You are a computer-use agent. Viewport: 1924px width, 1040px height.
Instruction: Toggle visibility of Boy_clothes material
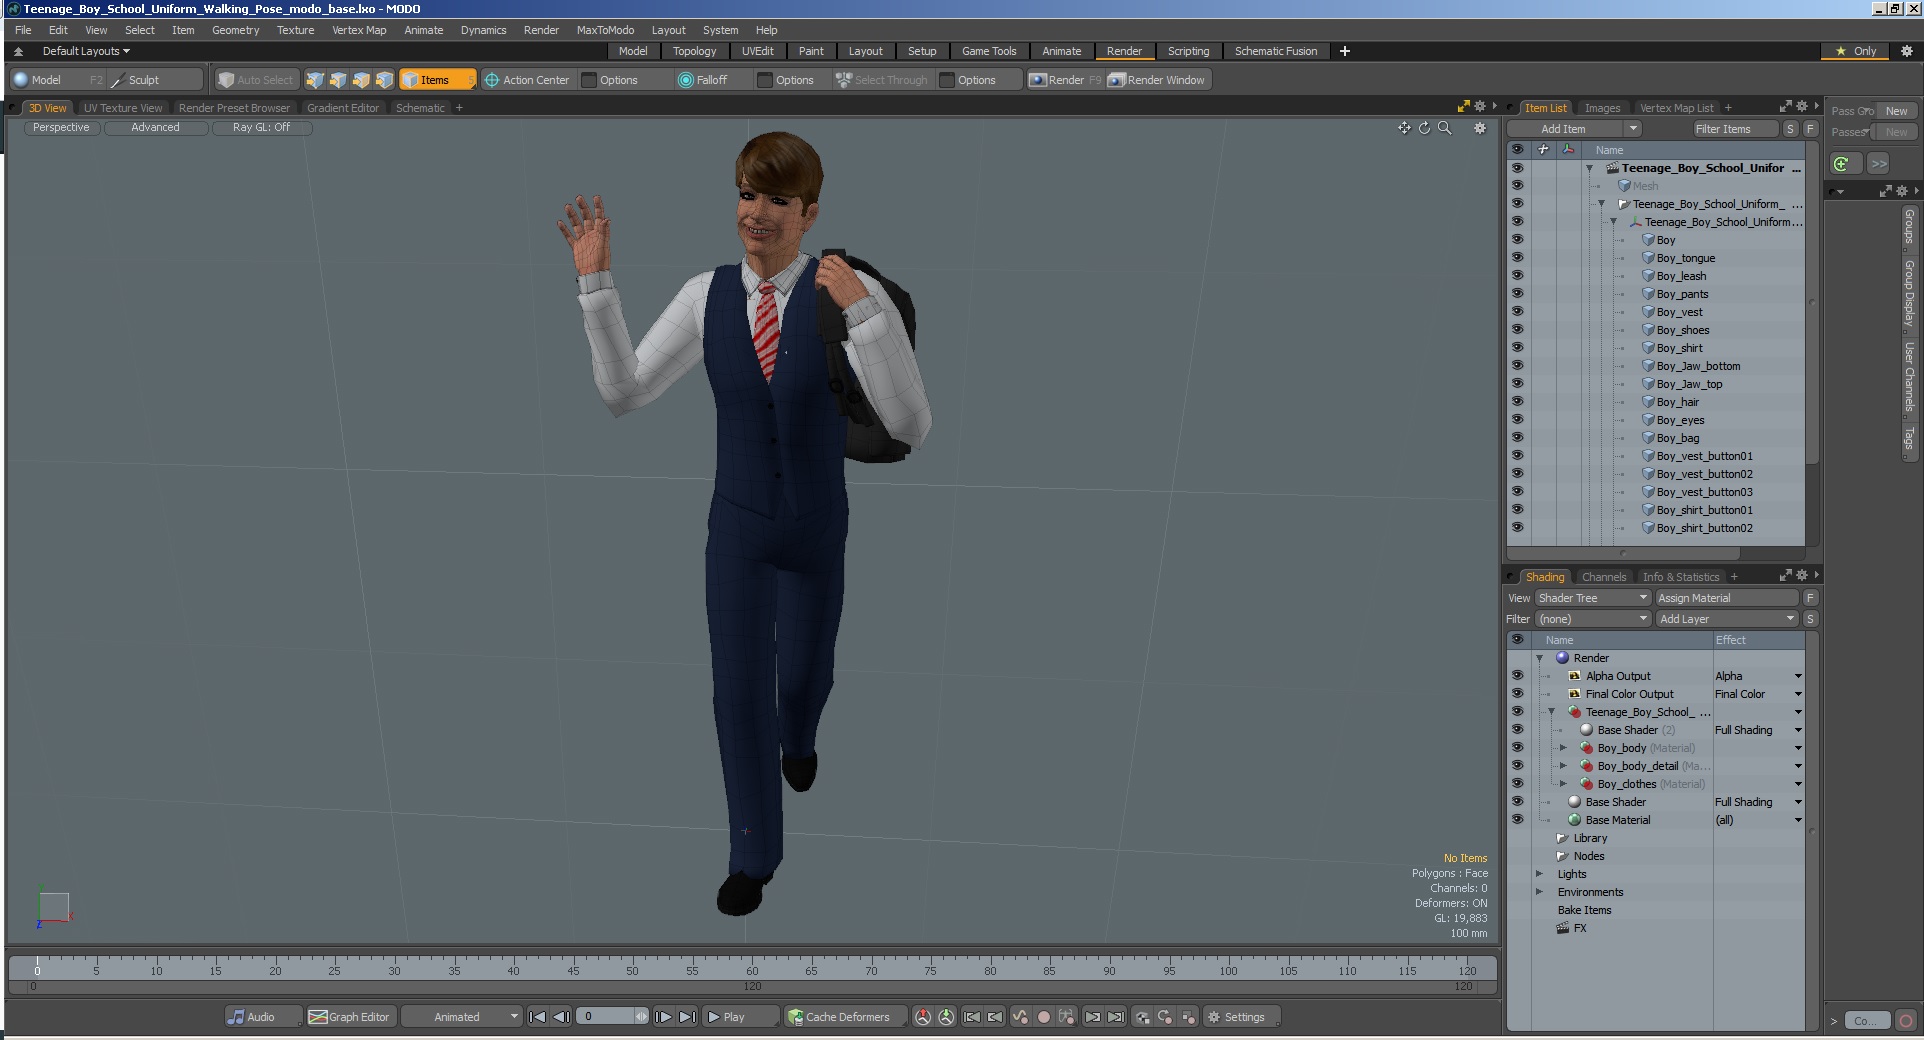click(x=1517, y=784)
